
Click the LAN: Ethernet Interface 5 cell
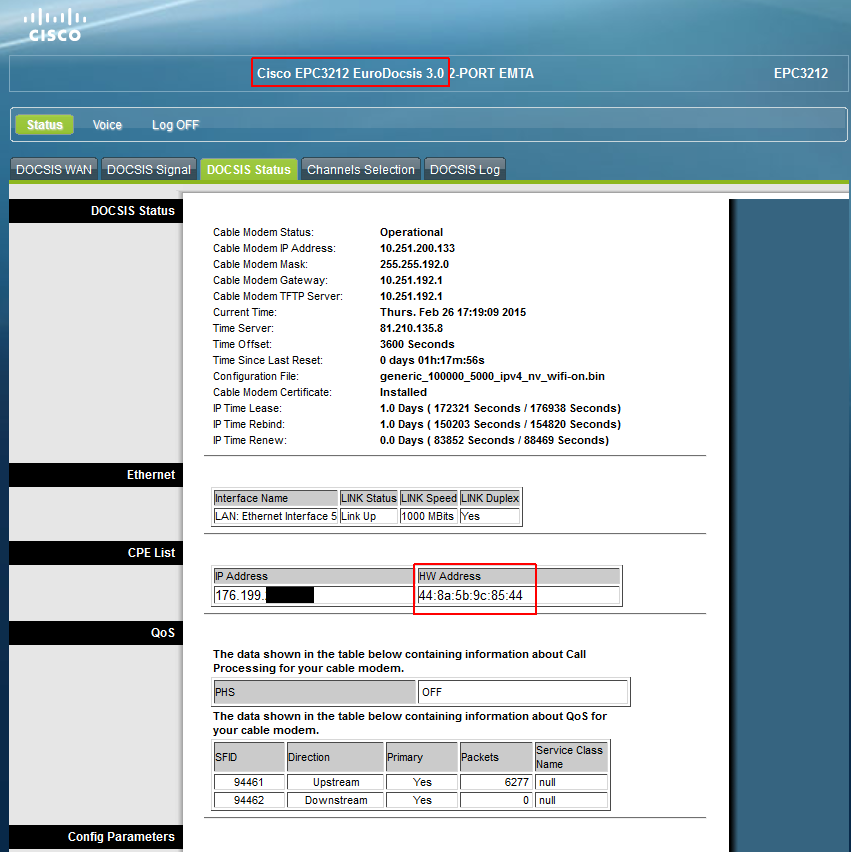click(x=276, y=516)
